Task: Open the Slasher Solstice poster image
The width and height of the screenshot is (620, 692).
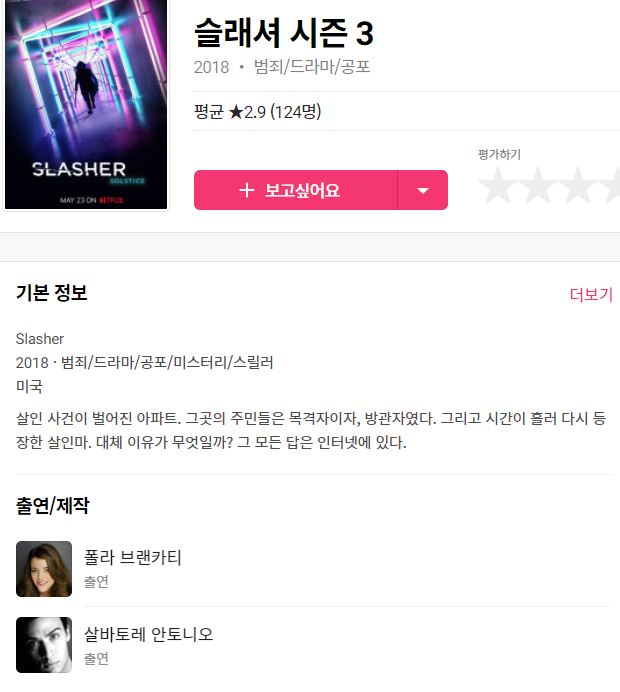Action: (86, 104)
